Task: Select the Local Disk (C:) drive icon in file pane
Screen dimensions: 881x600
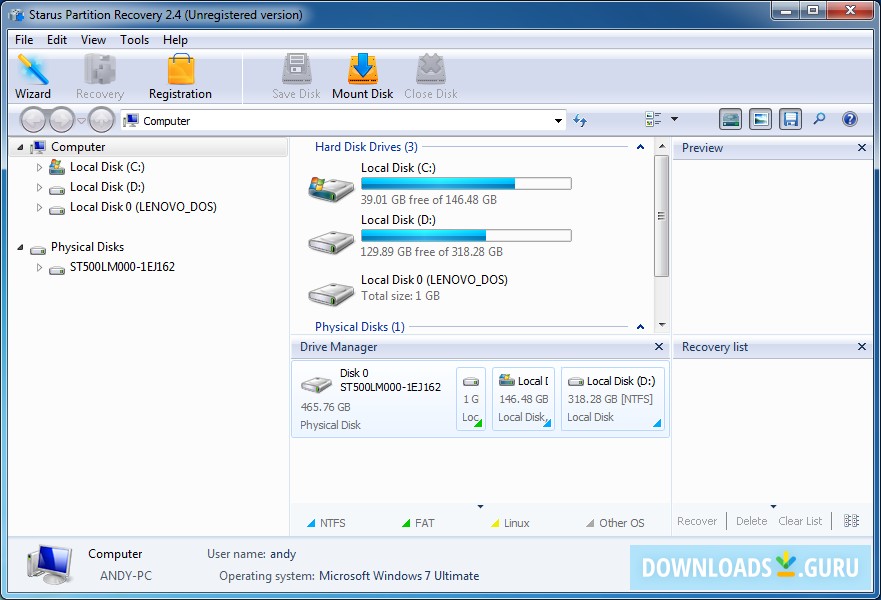Action: 331,188
